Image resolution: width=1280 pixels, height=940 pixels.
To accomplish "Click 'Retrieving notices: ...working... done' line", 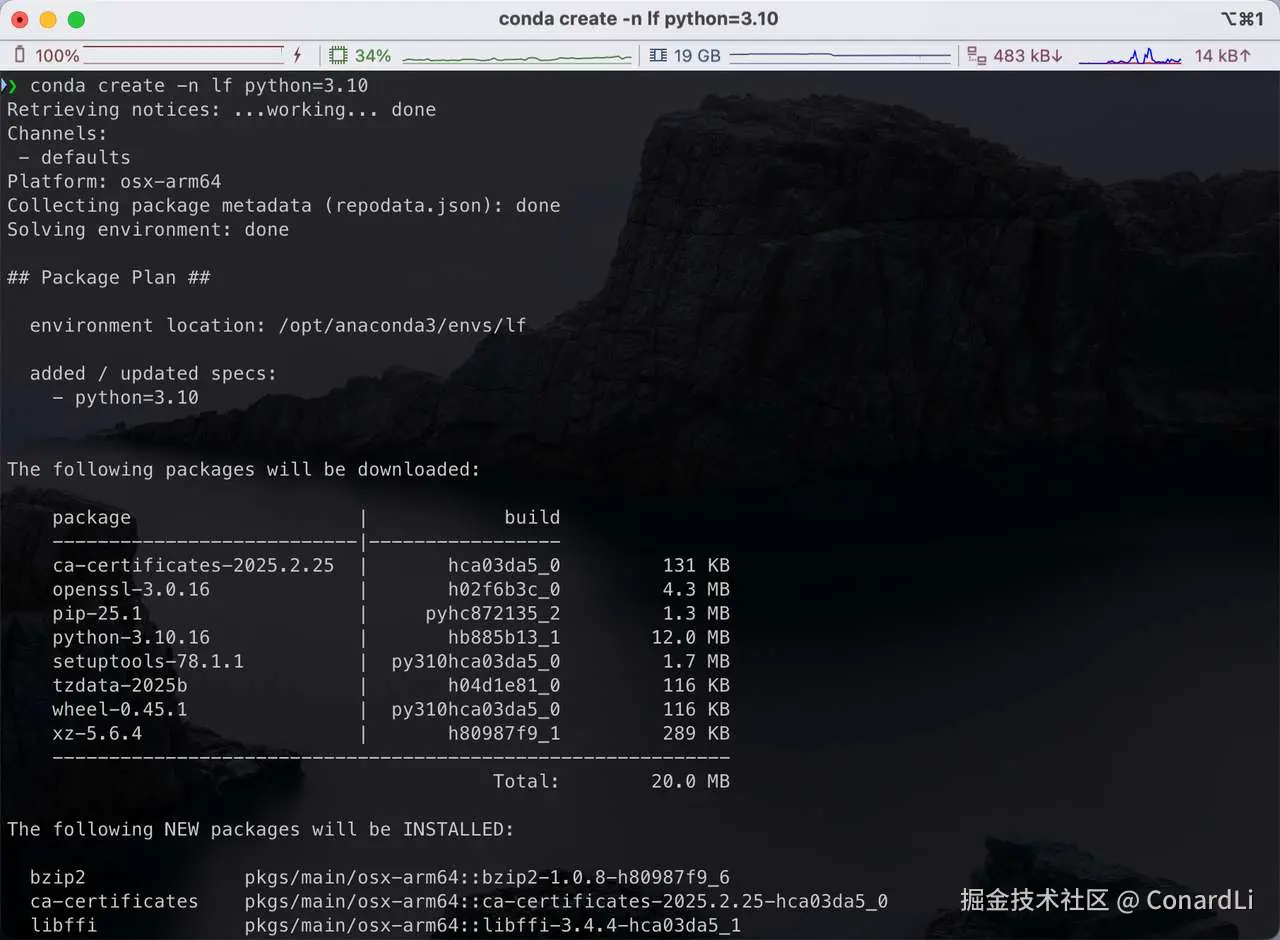I will coord(222,110).
